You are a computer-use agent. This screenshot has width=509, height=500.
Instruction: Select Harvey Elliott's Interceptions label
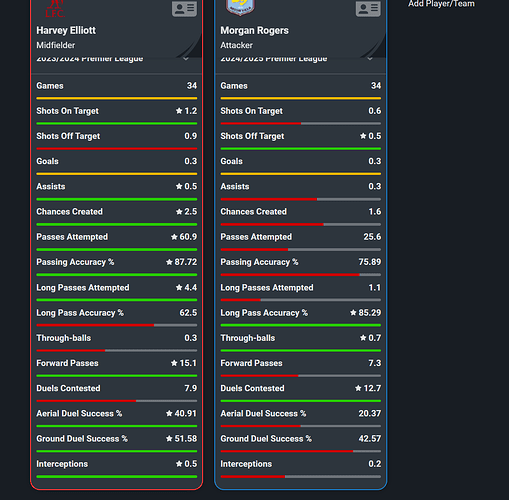point(62,464)
